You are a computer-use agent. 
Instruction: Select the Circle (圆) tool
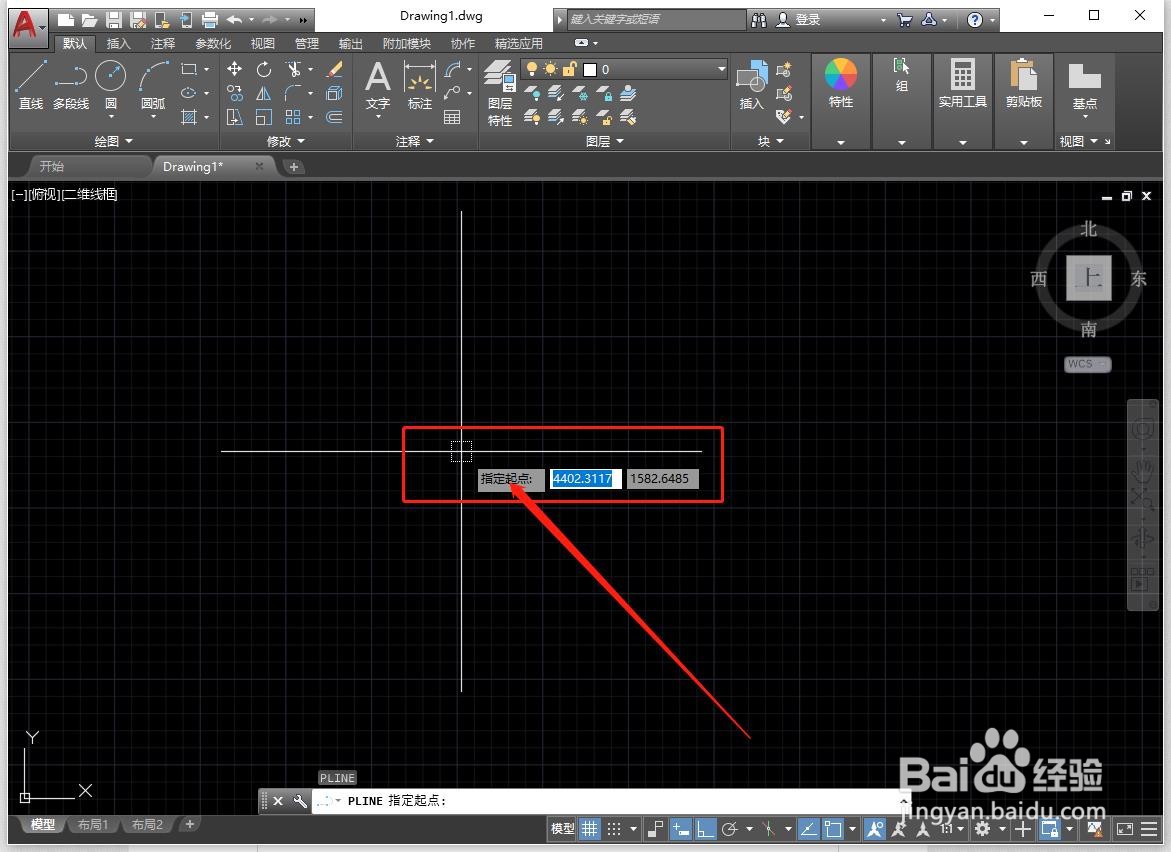111,85
